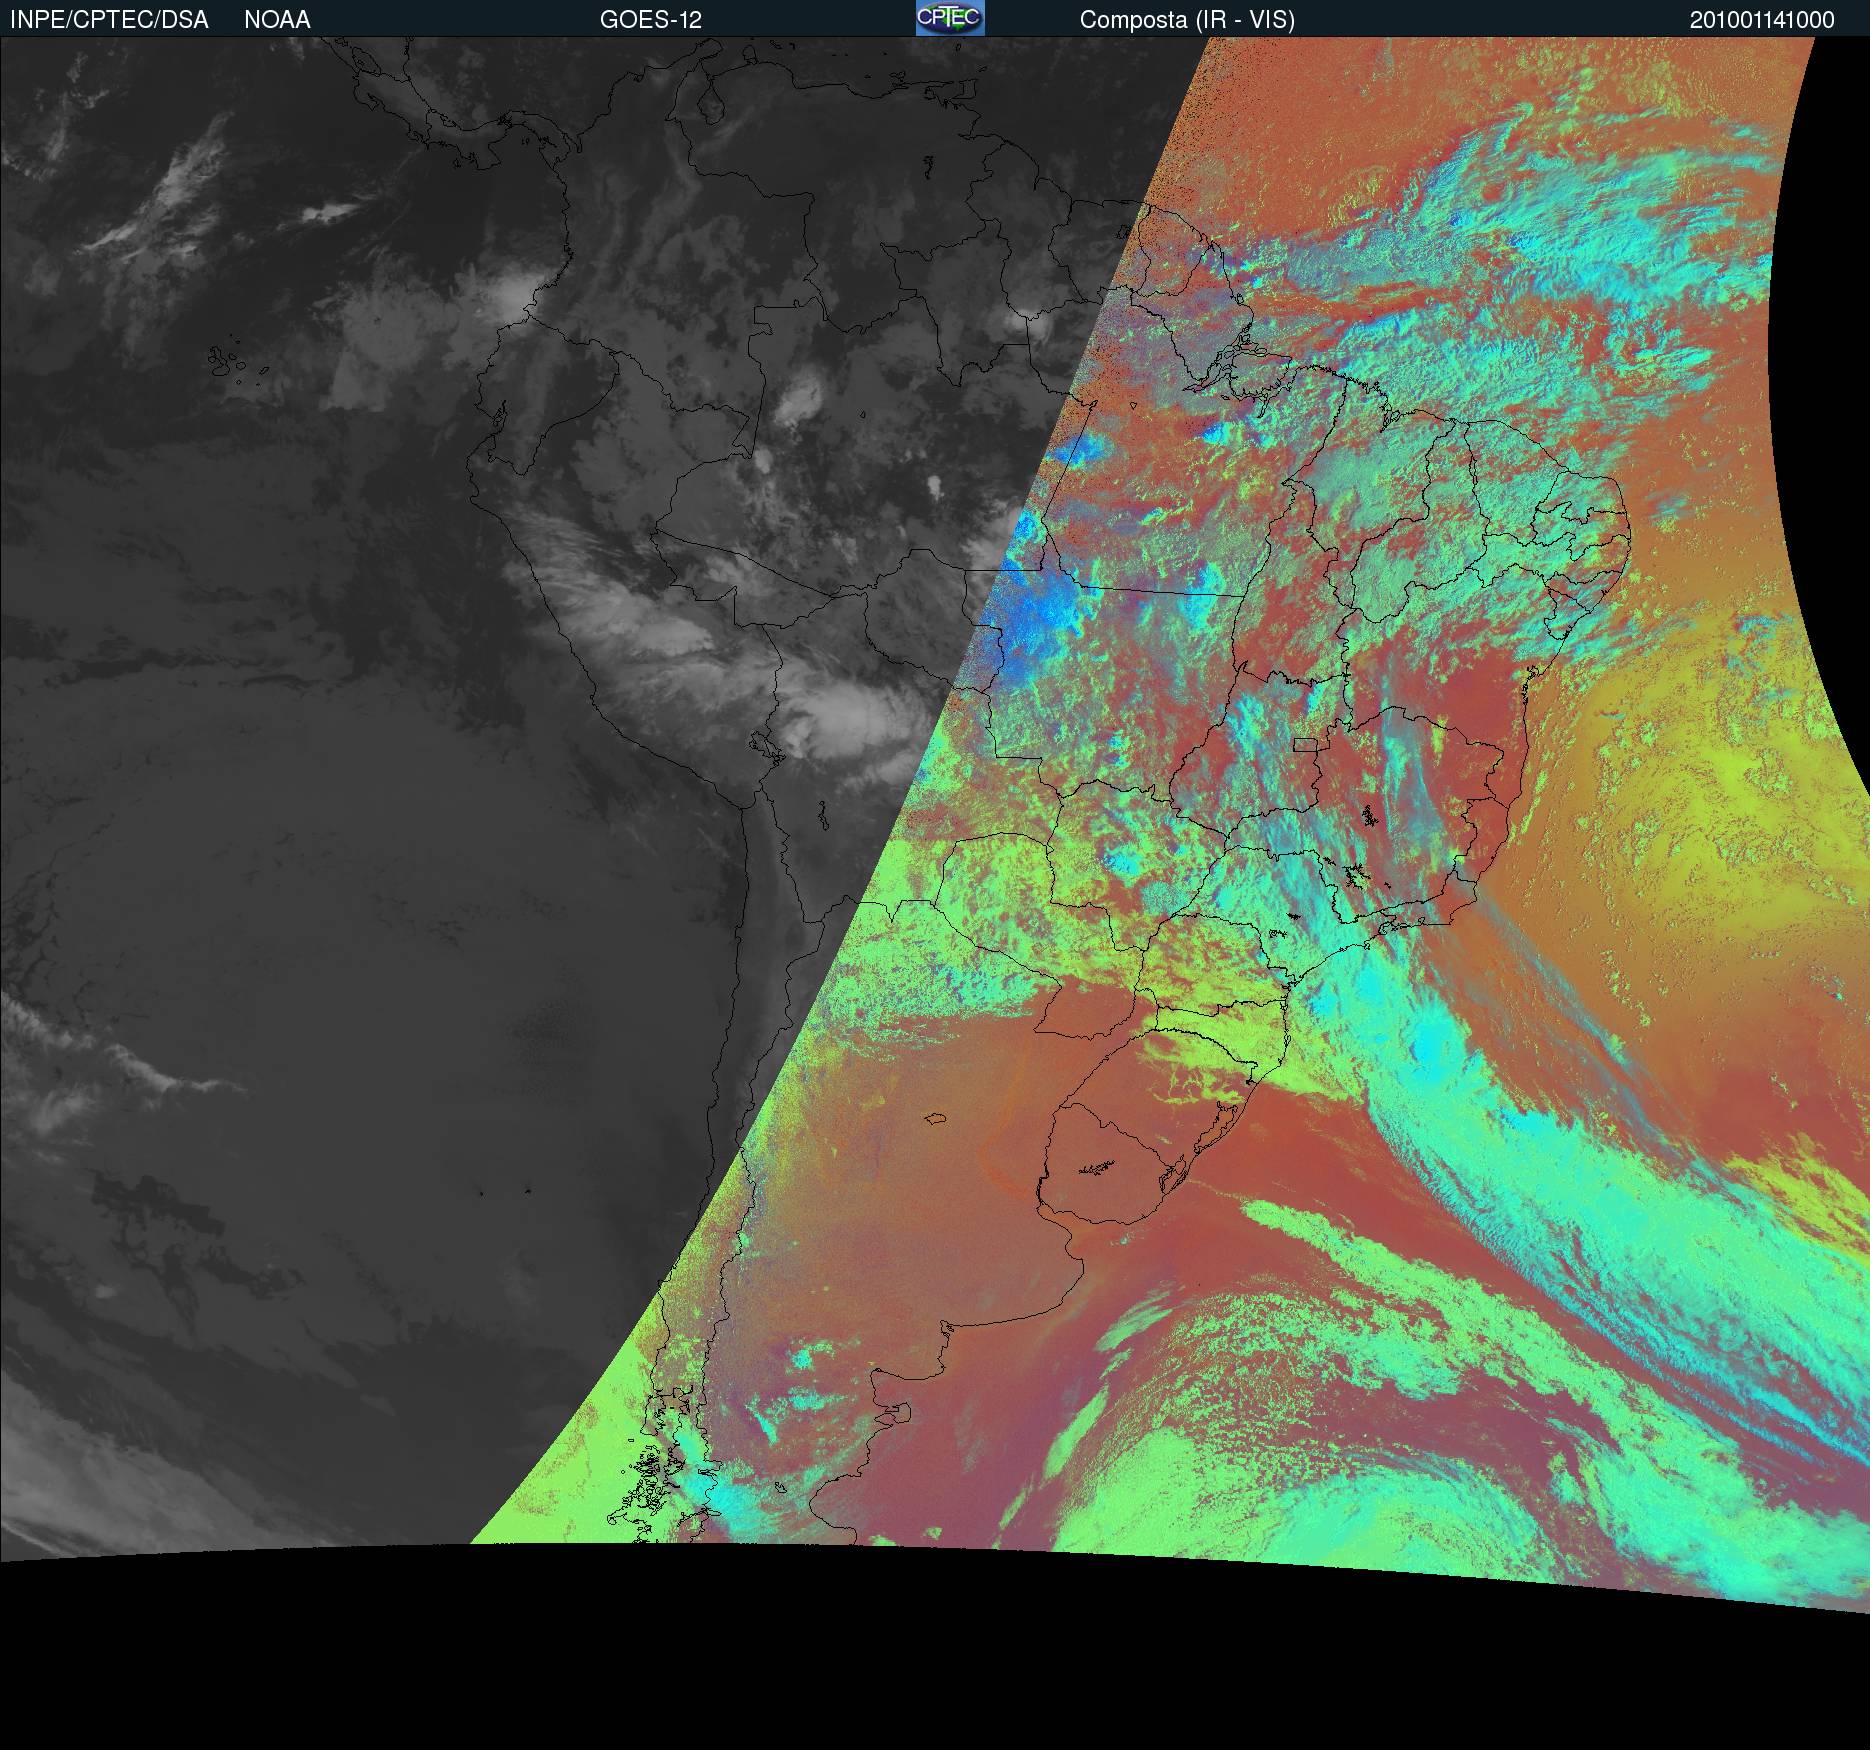Click the CPTEC logo in header

point(950,18)
